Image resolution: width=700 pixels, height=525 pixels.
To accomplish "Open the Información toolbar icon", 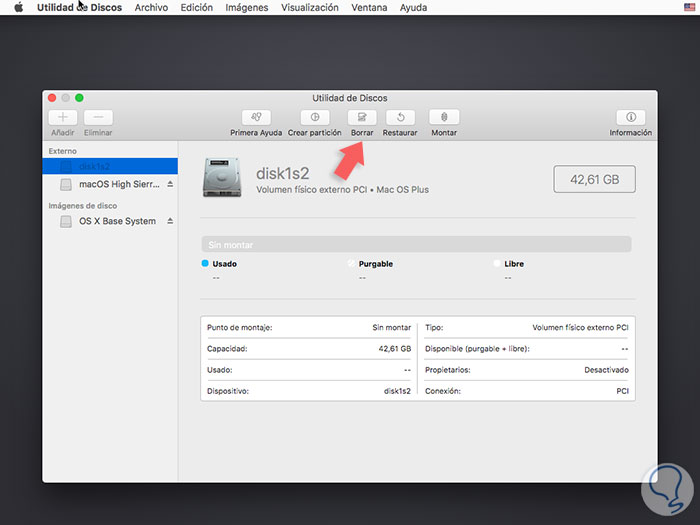I will (x=631, y=117).
